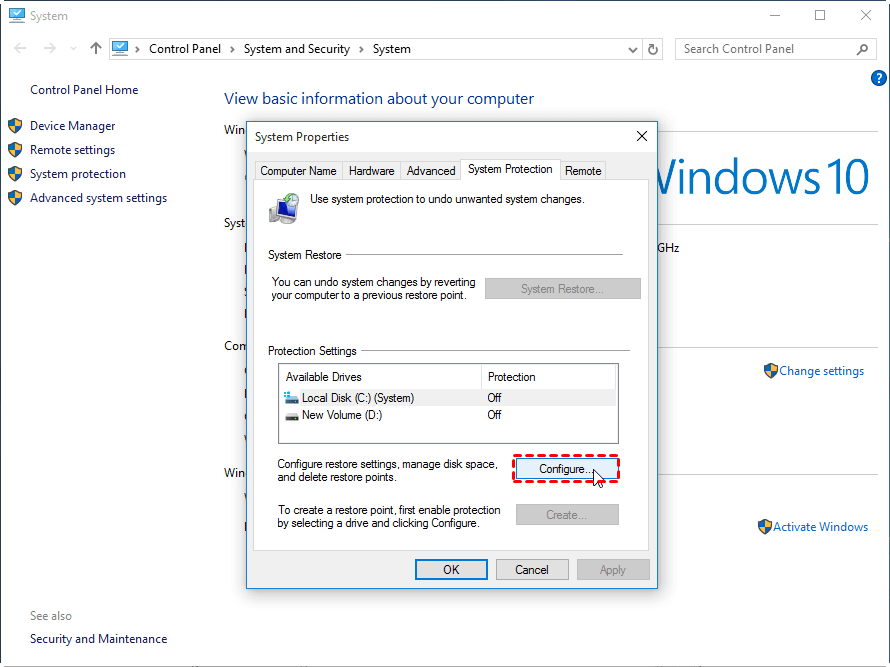Expand chevron before Control Panel breadcrumb
890x667 pixels.
click(x=137, y=49)
